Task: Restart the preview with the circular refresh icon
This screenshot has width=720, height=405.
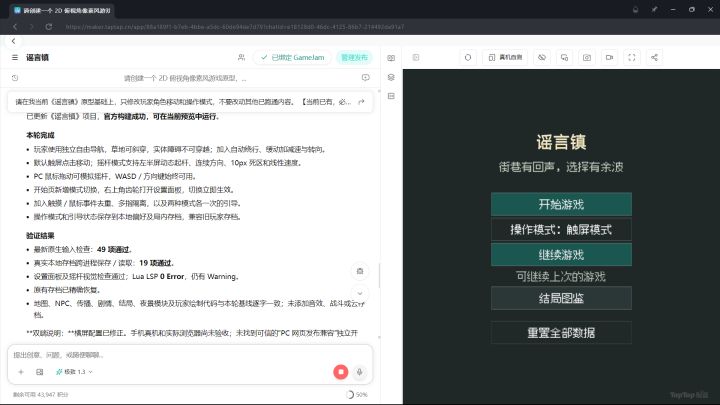Action: coord(468,57)
